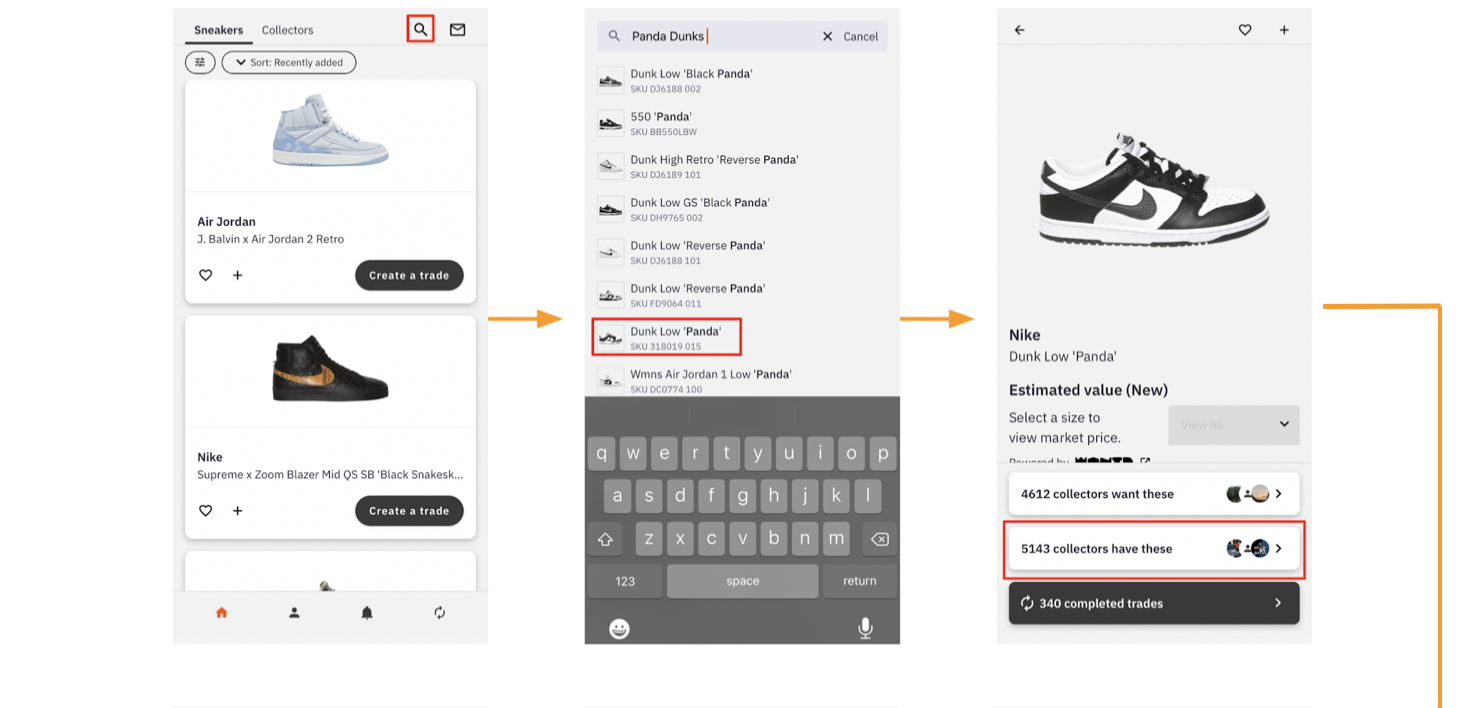Select the Sneakers tab
Image resolution: width=1484 pixels, height=708 pixels.
click(218, 30)
